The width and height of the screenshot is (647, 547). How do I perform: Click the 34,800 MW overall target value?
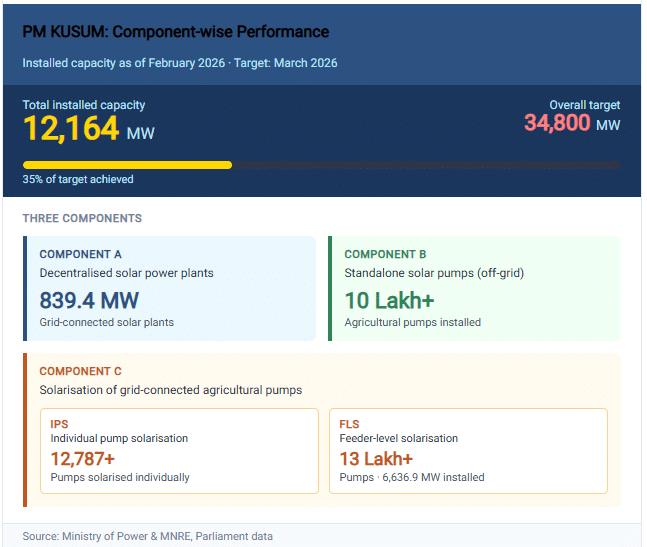pos(571,124)
